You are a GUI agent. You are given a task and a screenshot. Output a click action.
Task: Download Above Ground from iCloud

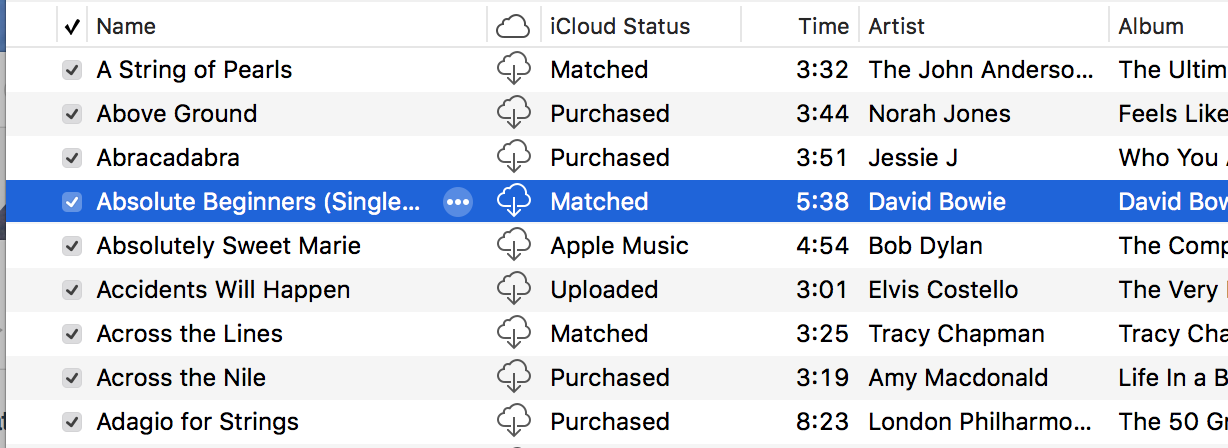click(513, 114)
